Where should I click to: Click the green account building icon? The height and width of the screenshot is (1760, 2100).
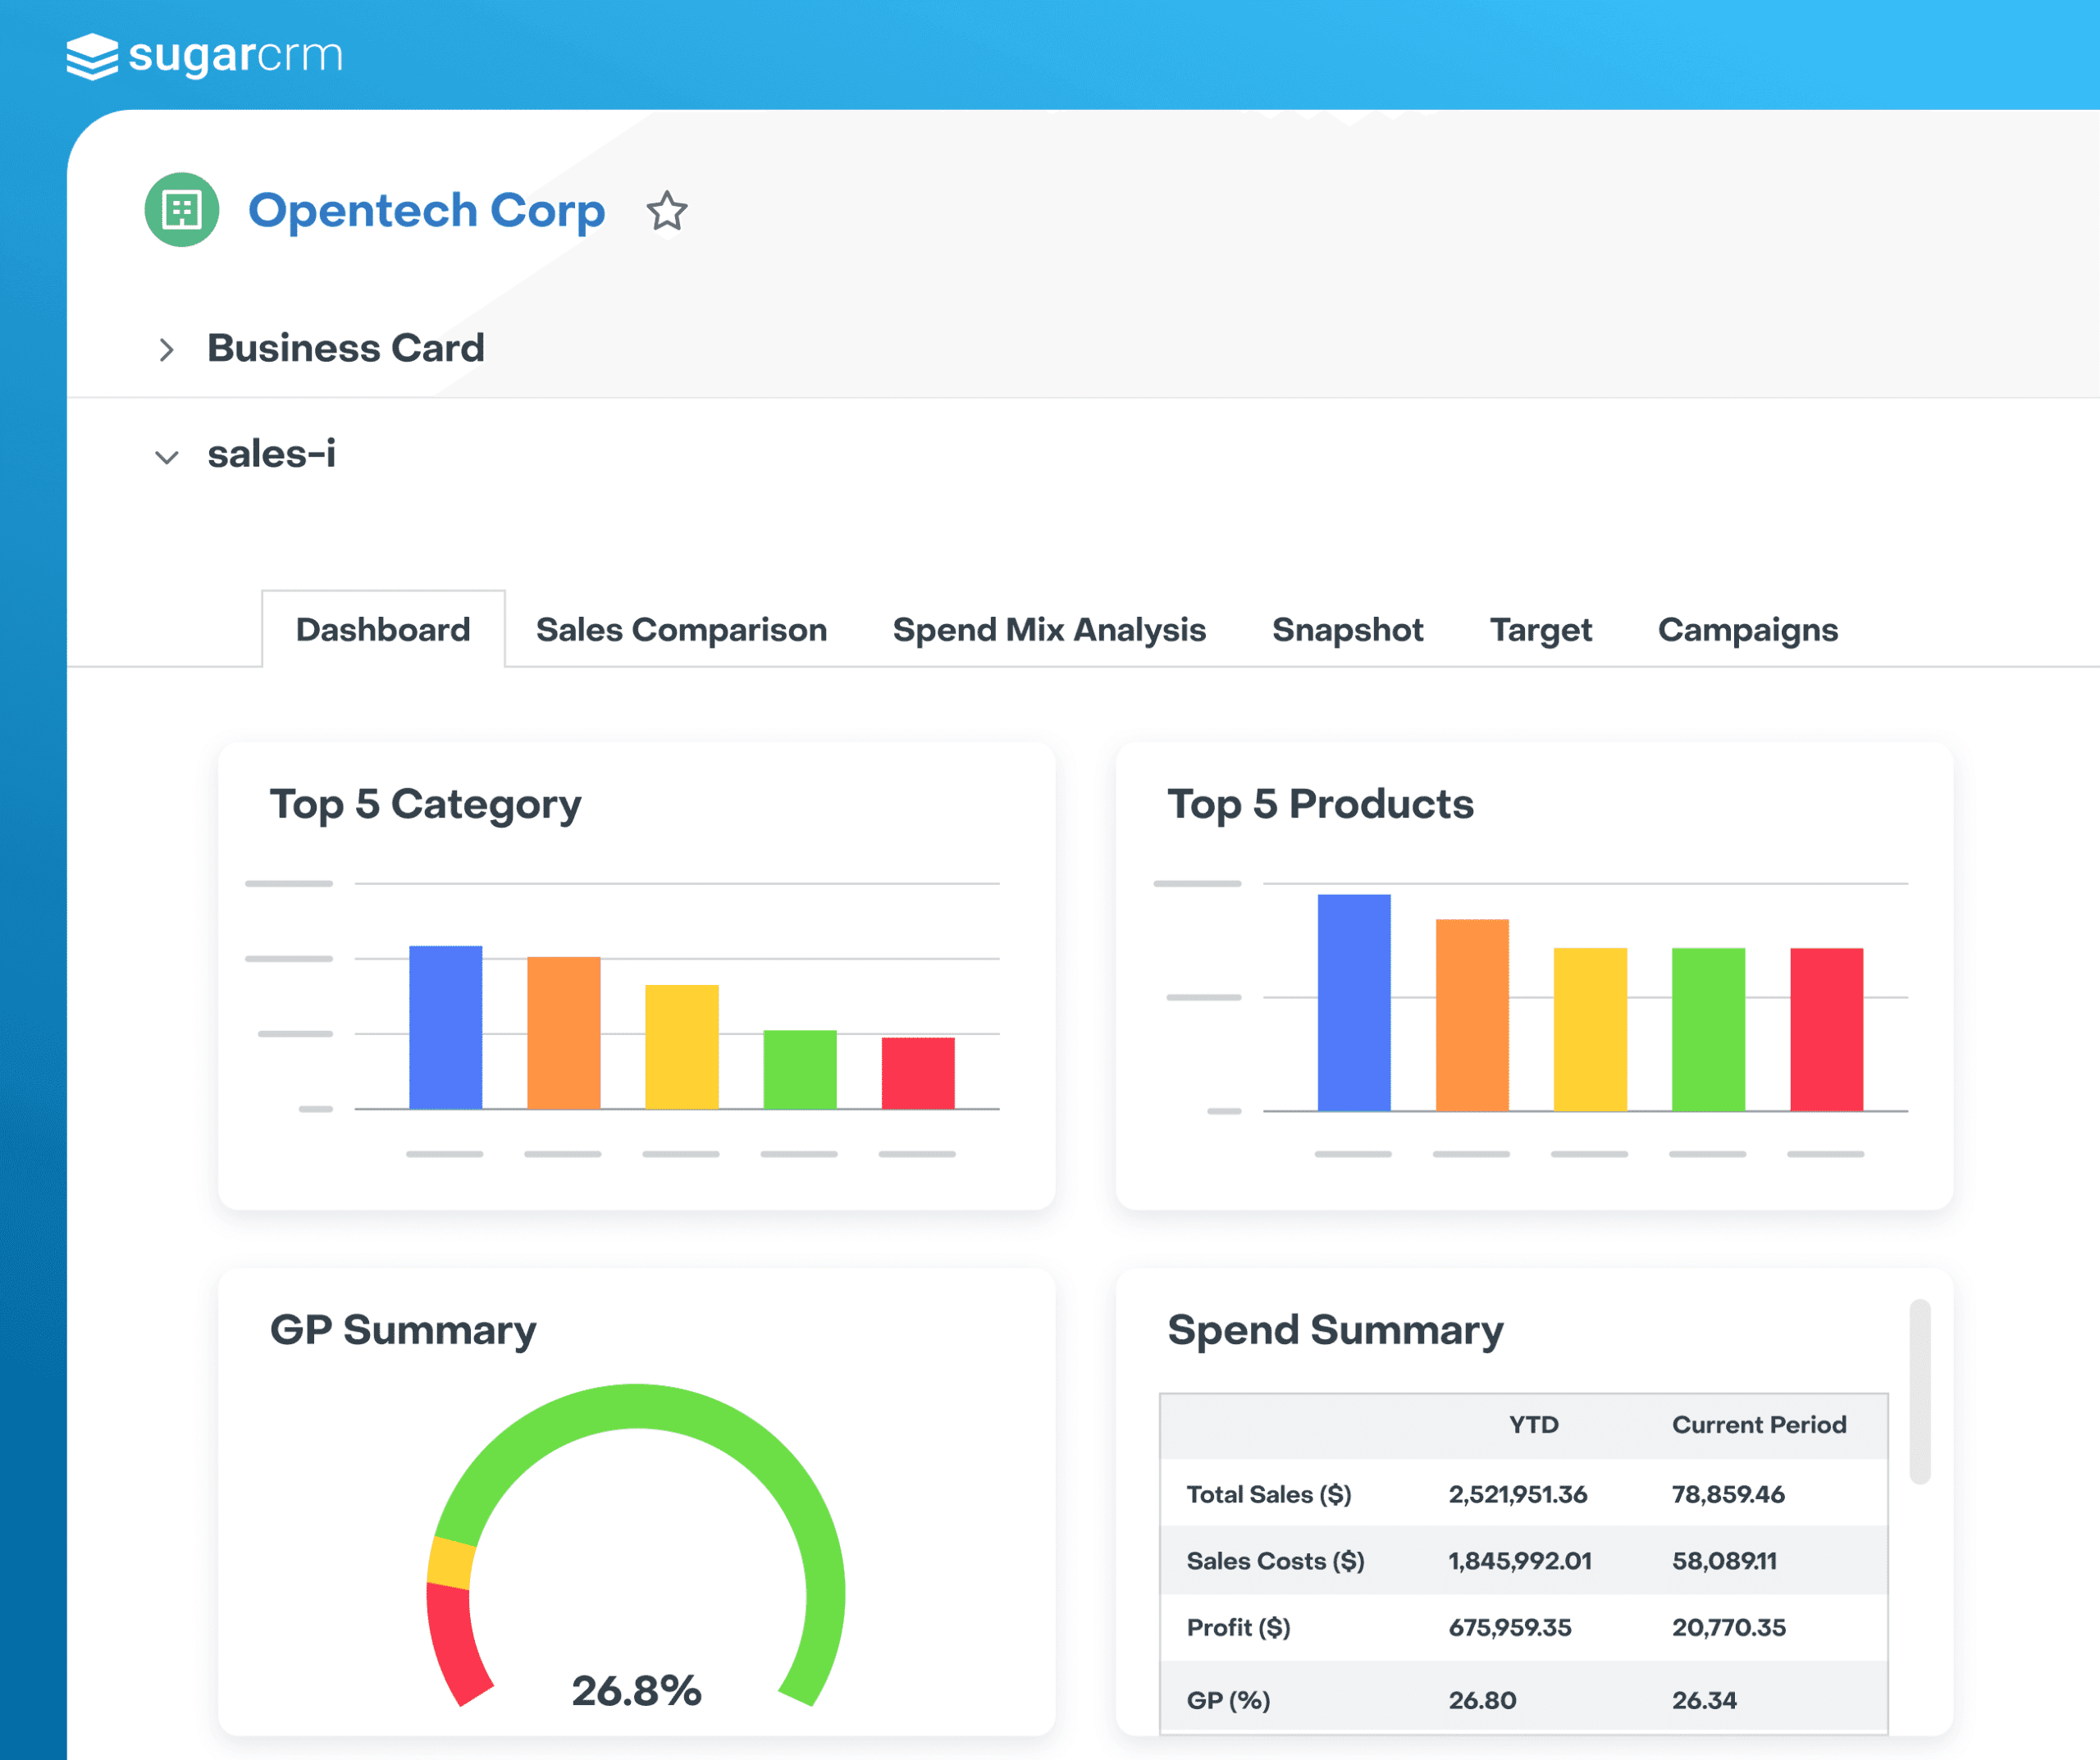182,210
